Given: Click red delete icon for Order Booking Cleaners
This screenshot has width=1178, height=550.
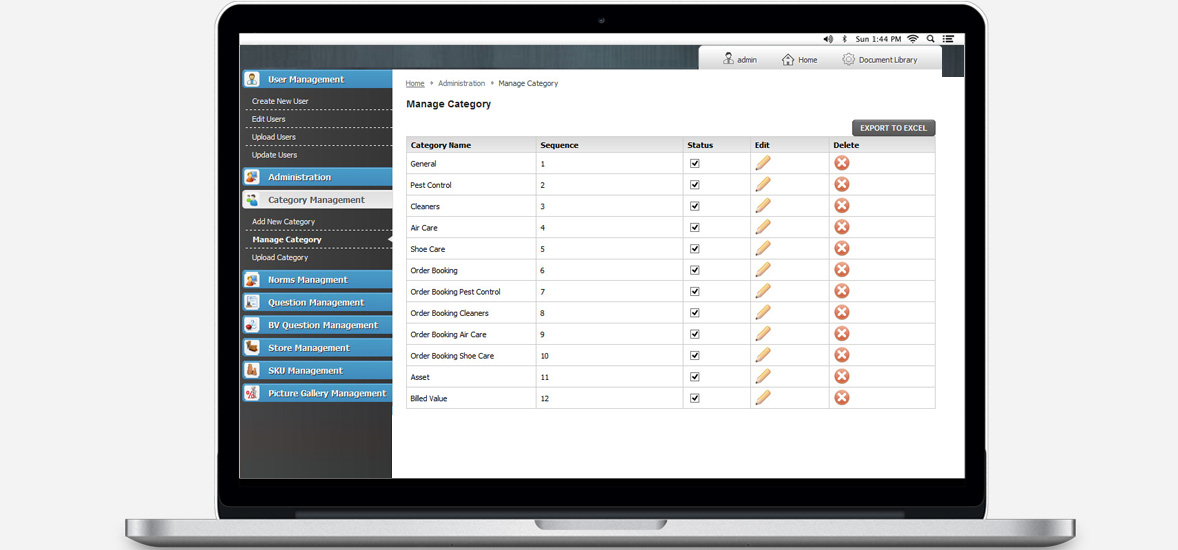Looking at the screenshot, I should click(x=842, y=313).
